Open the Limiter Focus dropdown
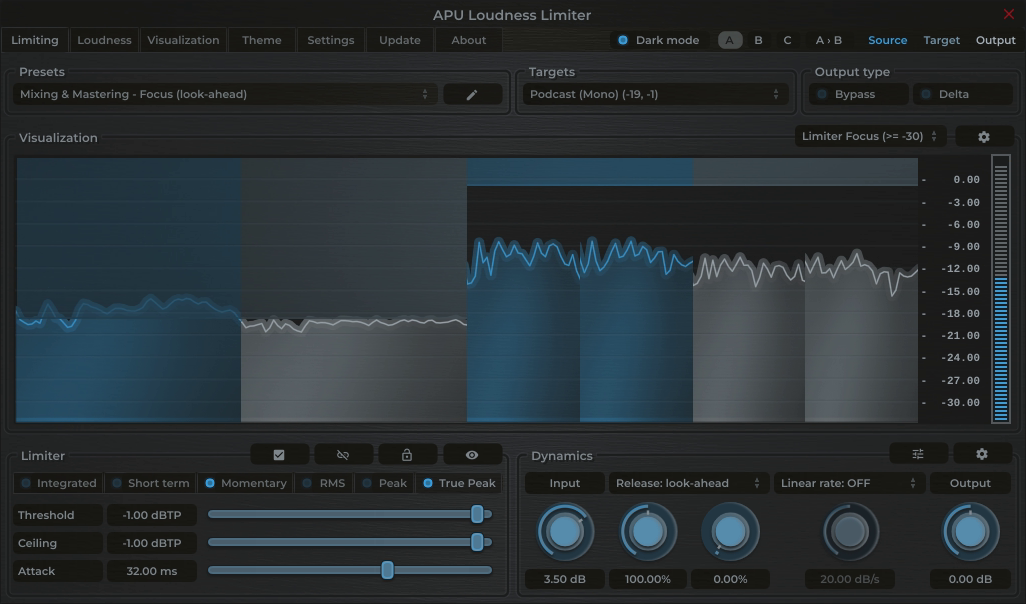This screenshot has width=1026, height=604. (x=866, y=136)
